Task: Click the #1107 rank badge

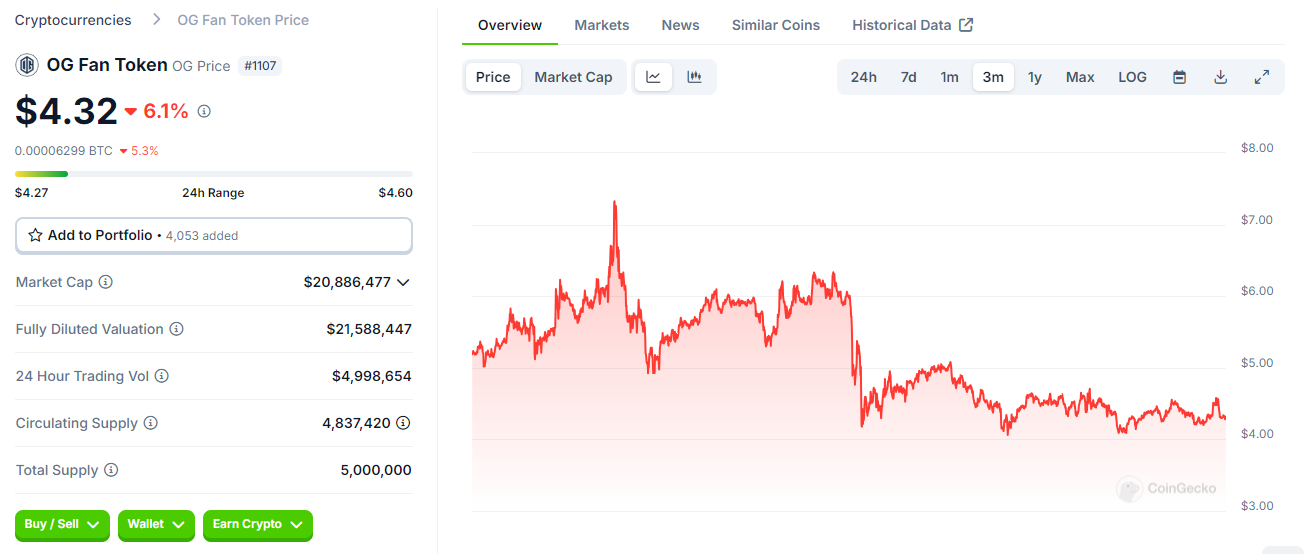Action: pyautogui.click(x=260, y=66)
